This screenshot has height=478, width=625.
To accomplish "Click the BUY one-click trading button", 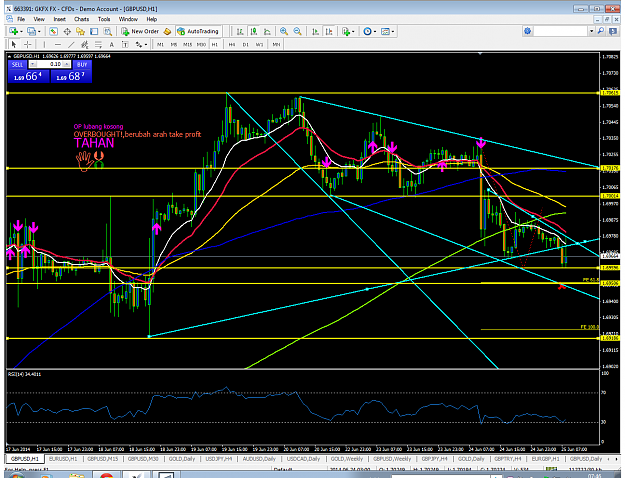I will 82,64.
